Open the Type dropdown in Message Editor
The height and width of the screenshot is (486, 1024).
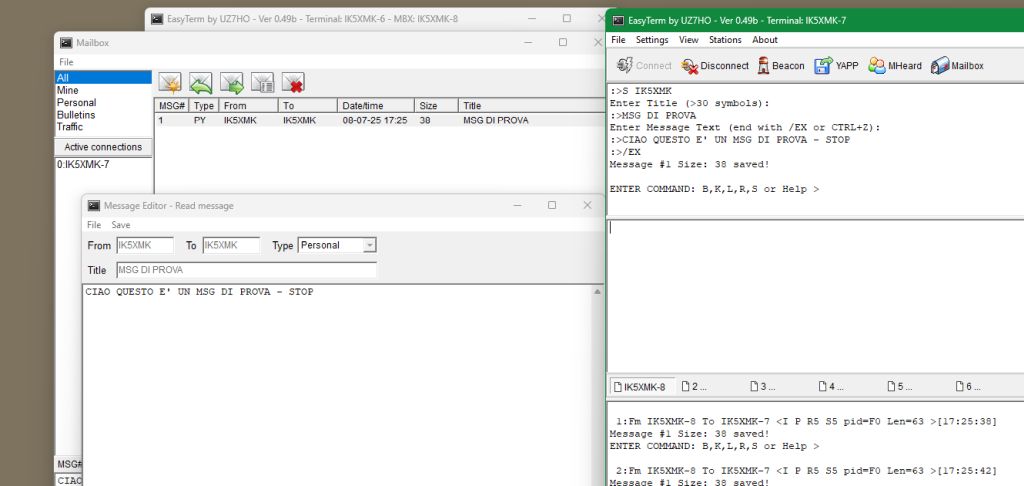click(x=370, y=245)
